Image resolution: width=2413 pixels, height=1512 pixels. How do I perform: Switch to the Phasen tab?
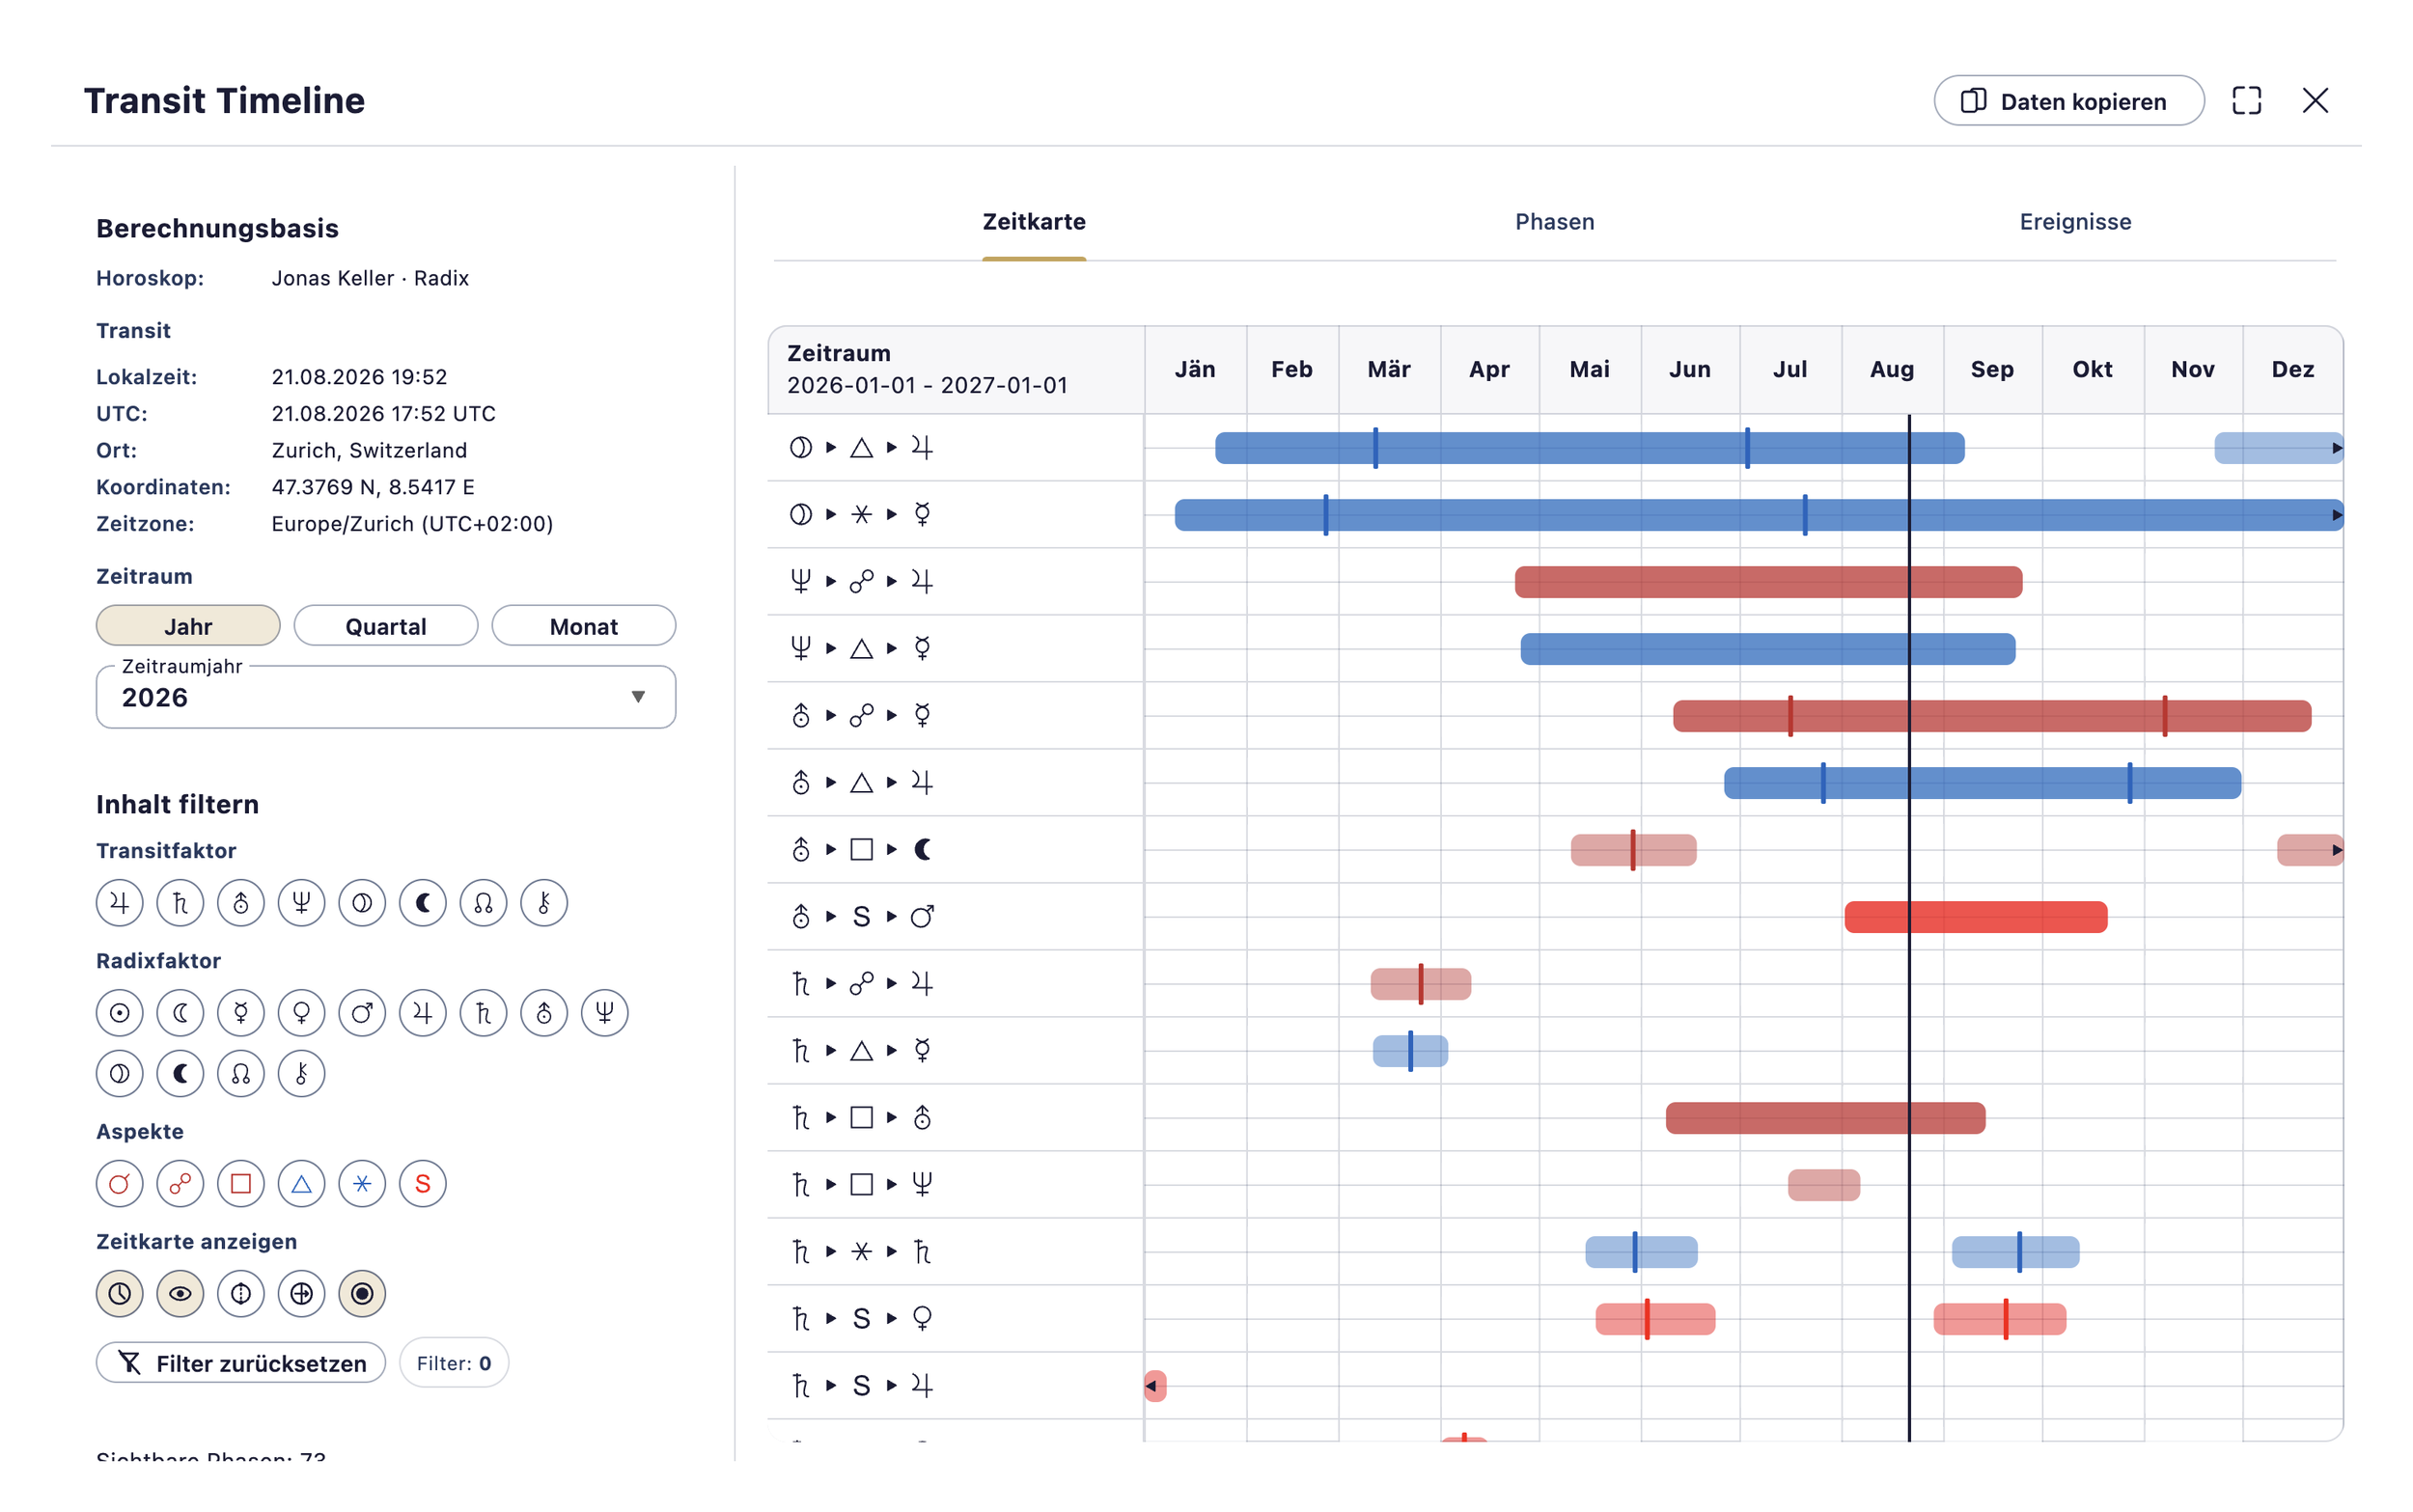pyautogui.click(x=1554, y=222)
